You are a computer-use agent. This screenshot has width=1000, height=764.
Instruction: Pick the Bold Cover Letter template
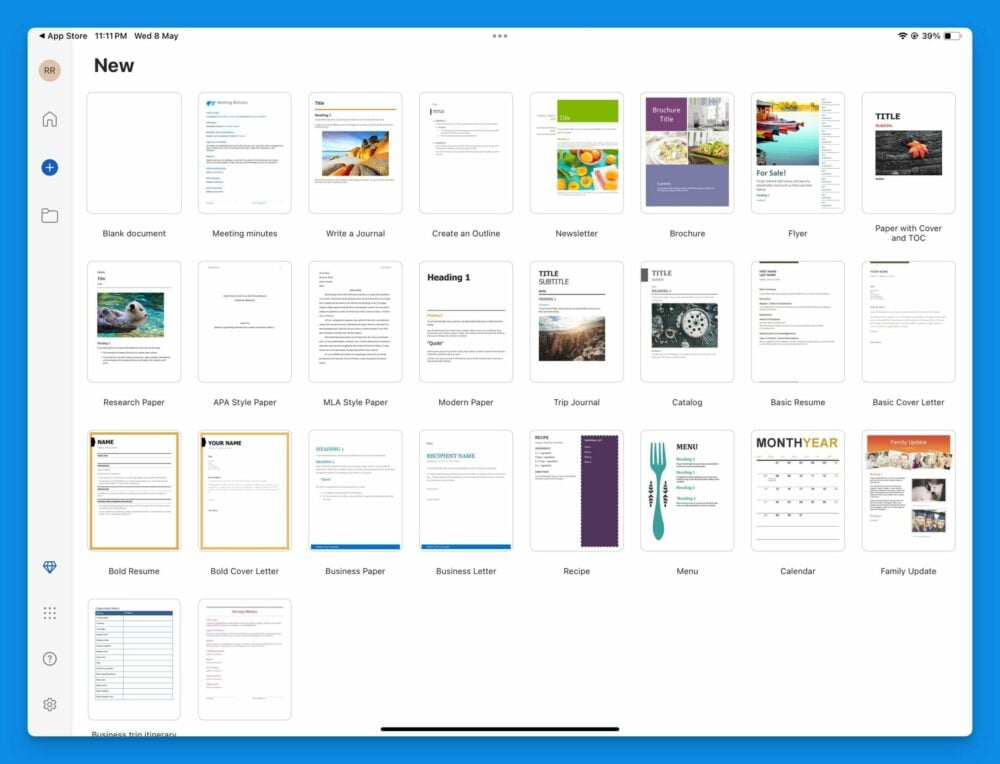coord(245,490)
